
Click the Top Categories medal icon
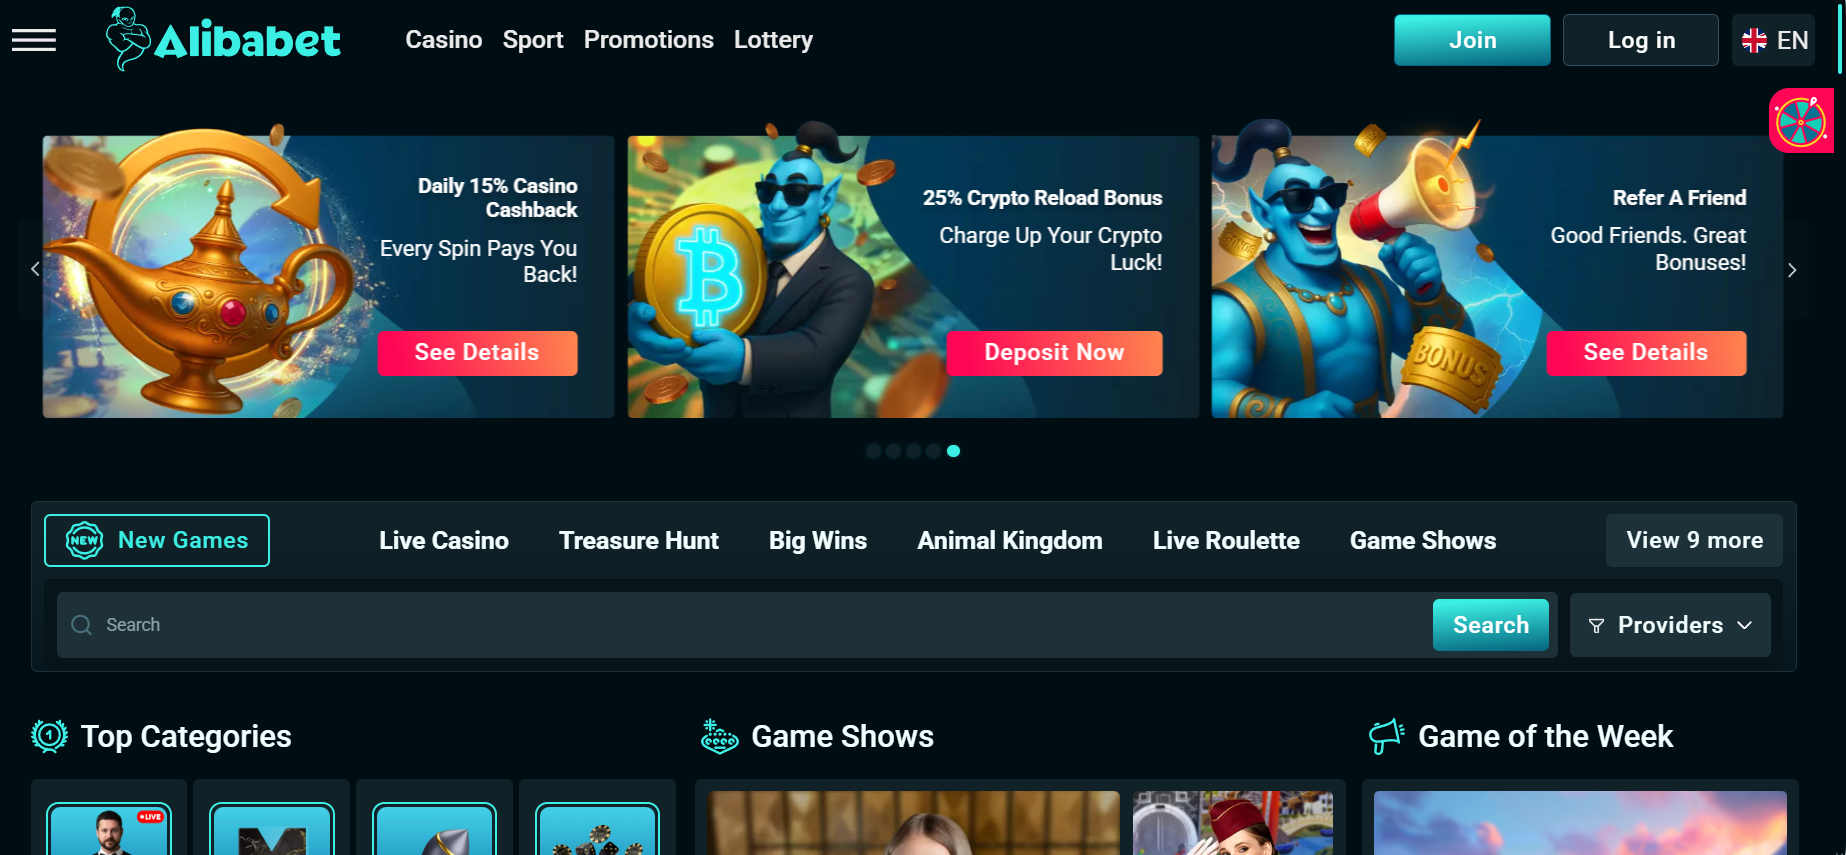49,736
